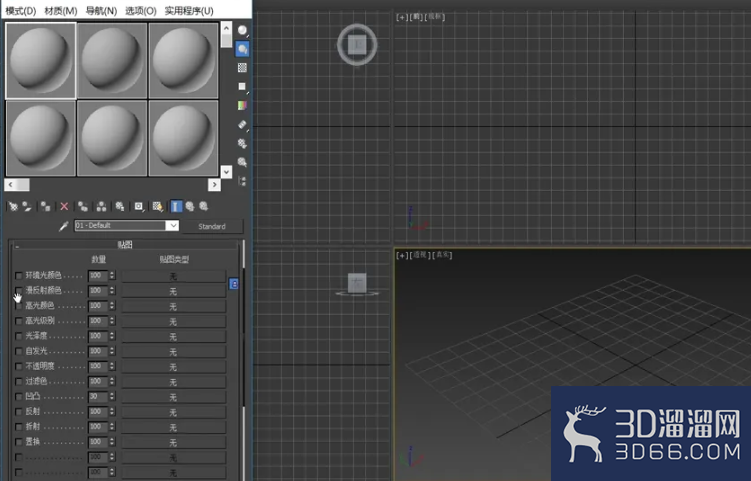
Task: Click the 无 map button for 置换
Action: click(x=173, y=442)
